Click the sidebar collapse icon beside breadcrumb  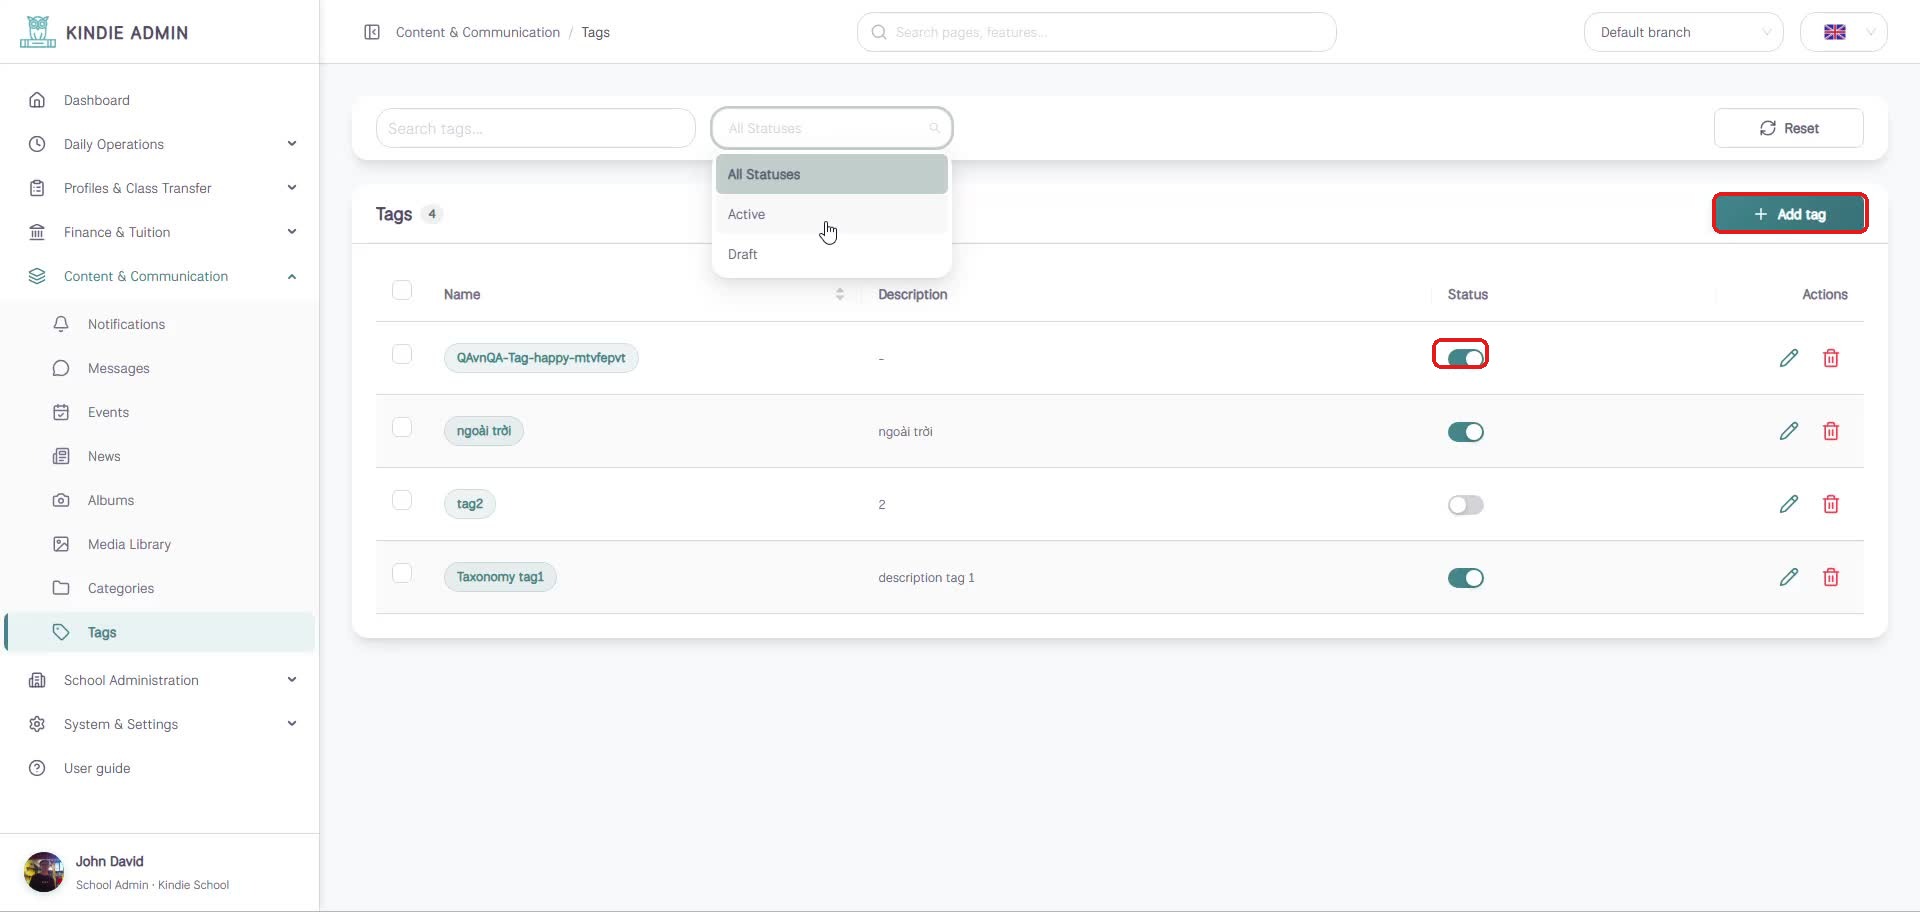coord(372,32)
